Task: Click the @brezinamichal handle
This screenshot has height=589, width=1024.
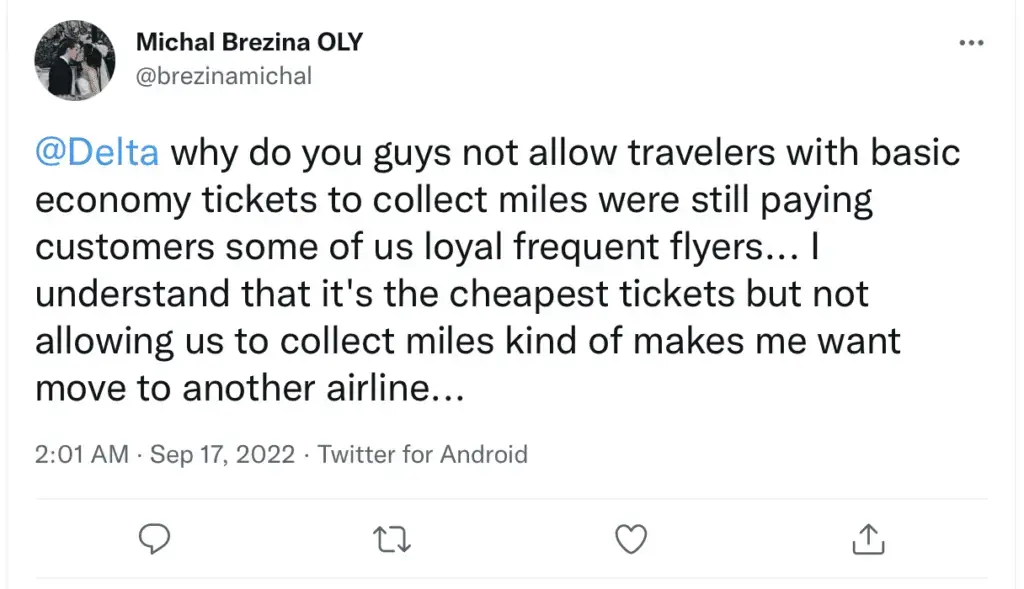Action: coord(223,76)
